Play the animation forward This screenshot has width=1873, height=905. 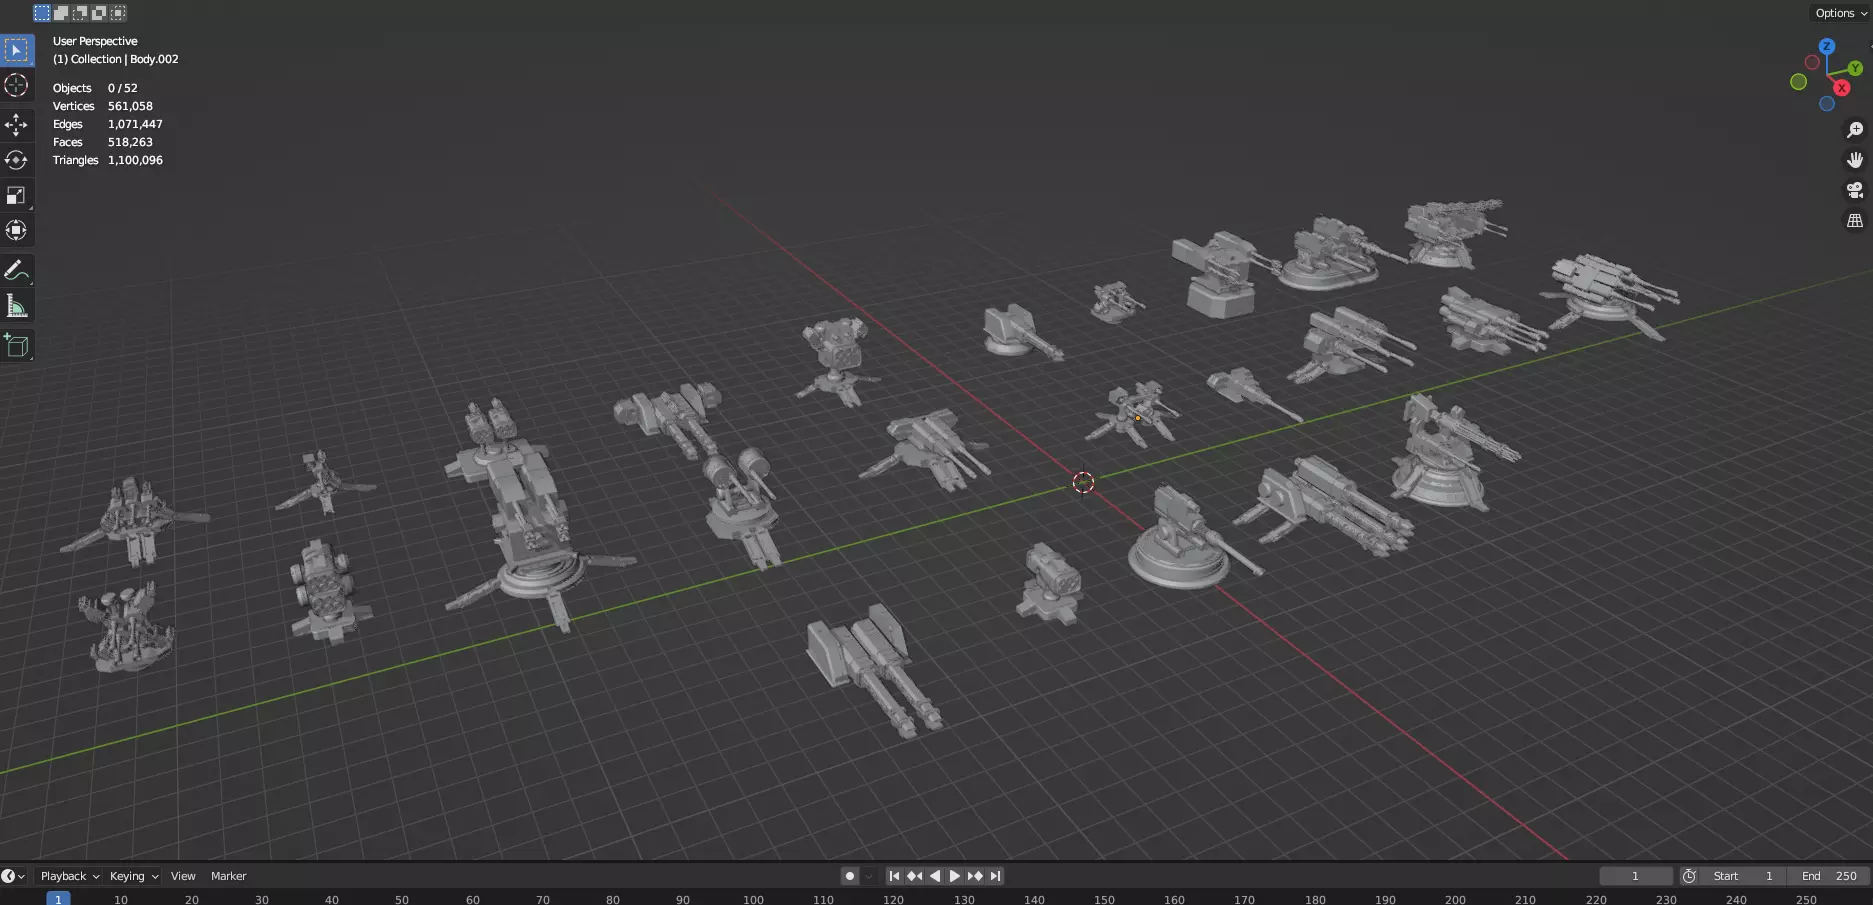coord(954,876)
